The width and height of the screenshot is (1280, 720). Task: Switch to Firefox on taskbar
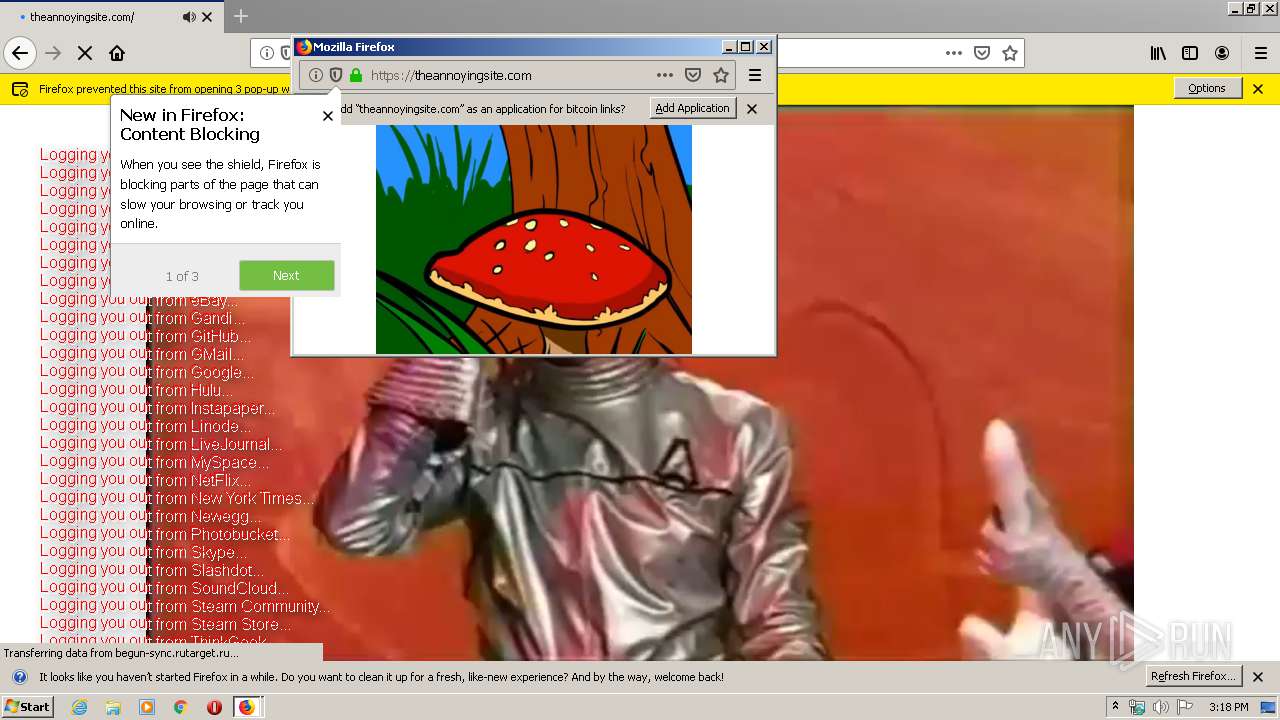click(x=247, y=707)
